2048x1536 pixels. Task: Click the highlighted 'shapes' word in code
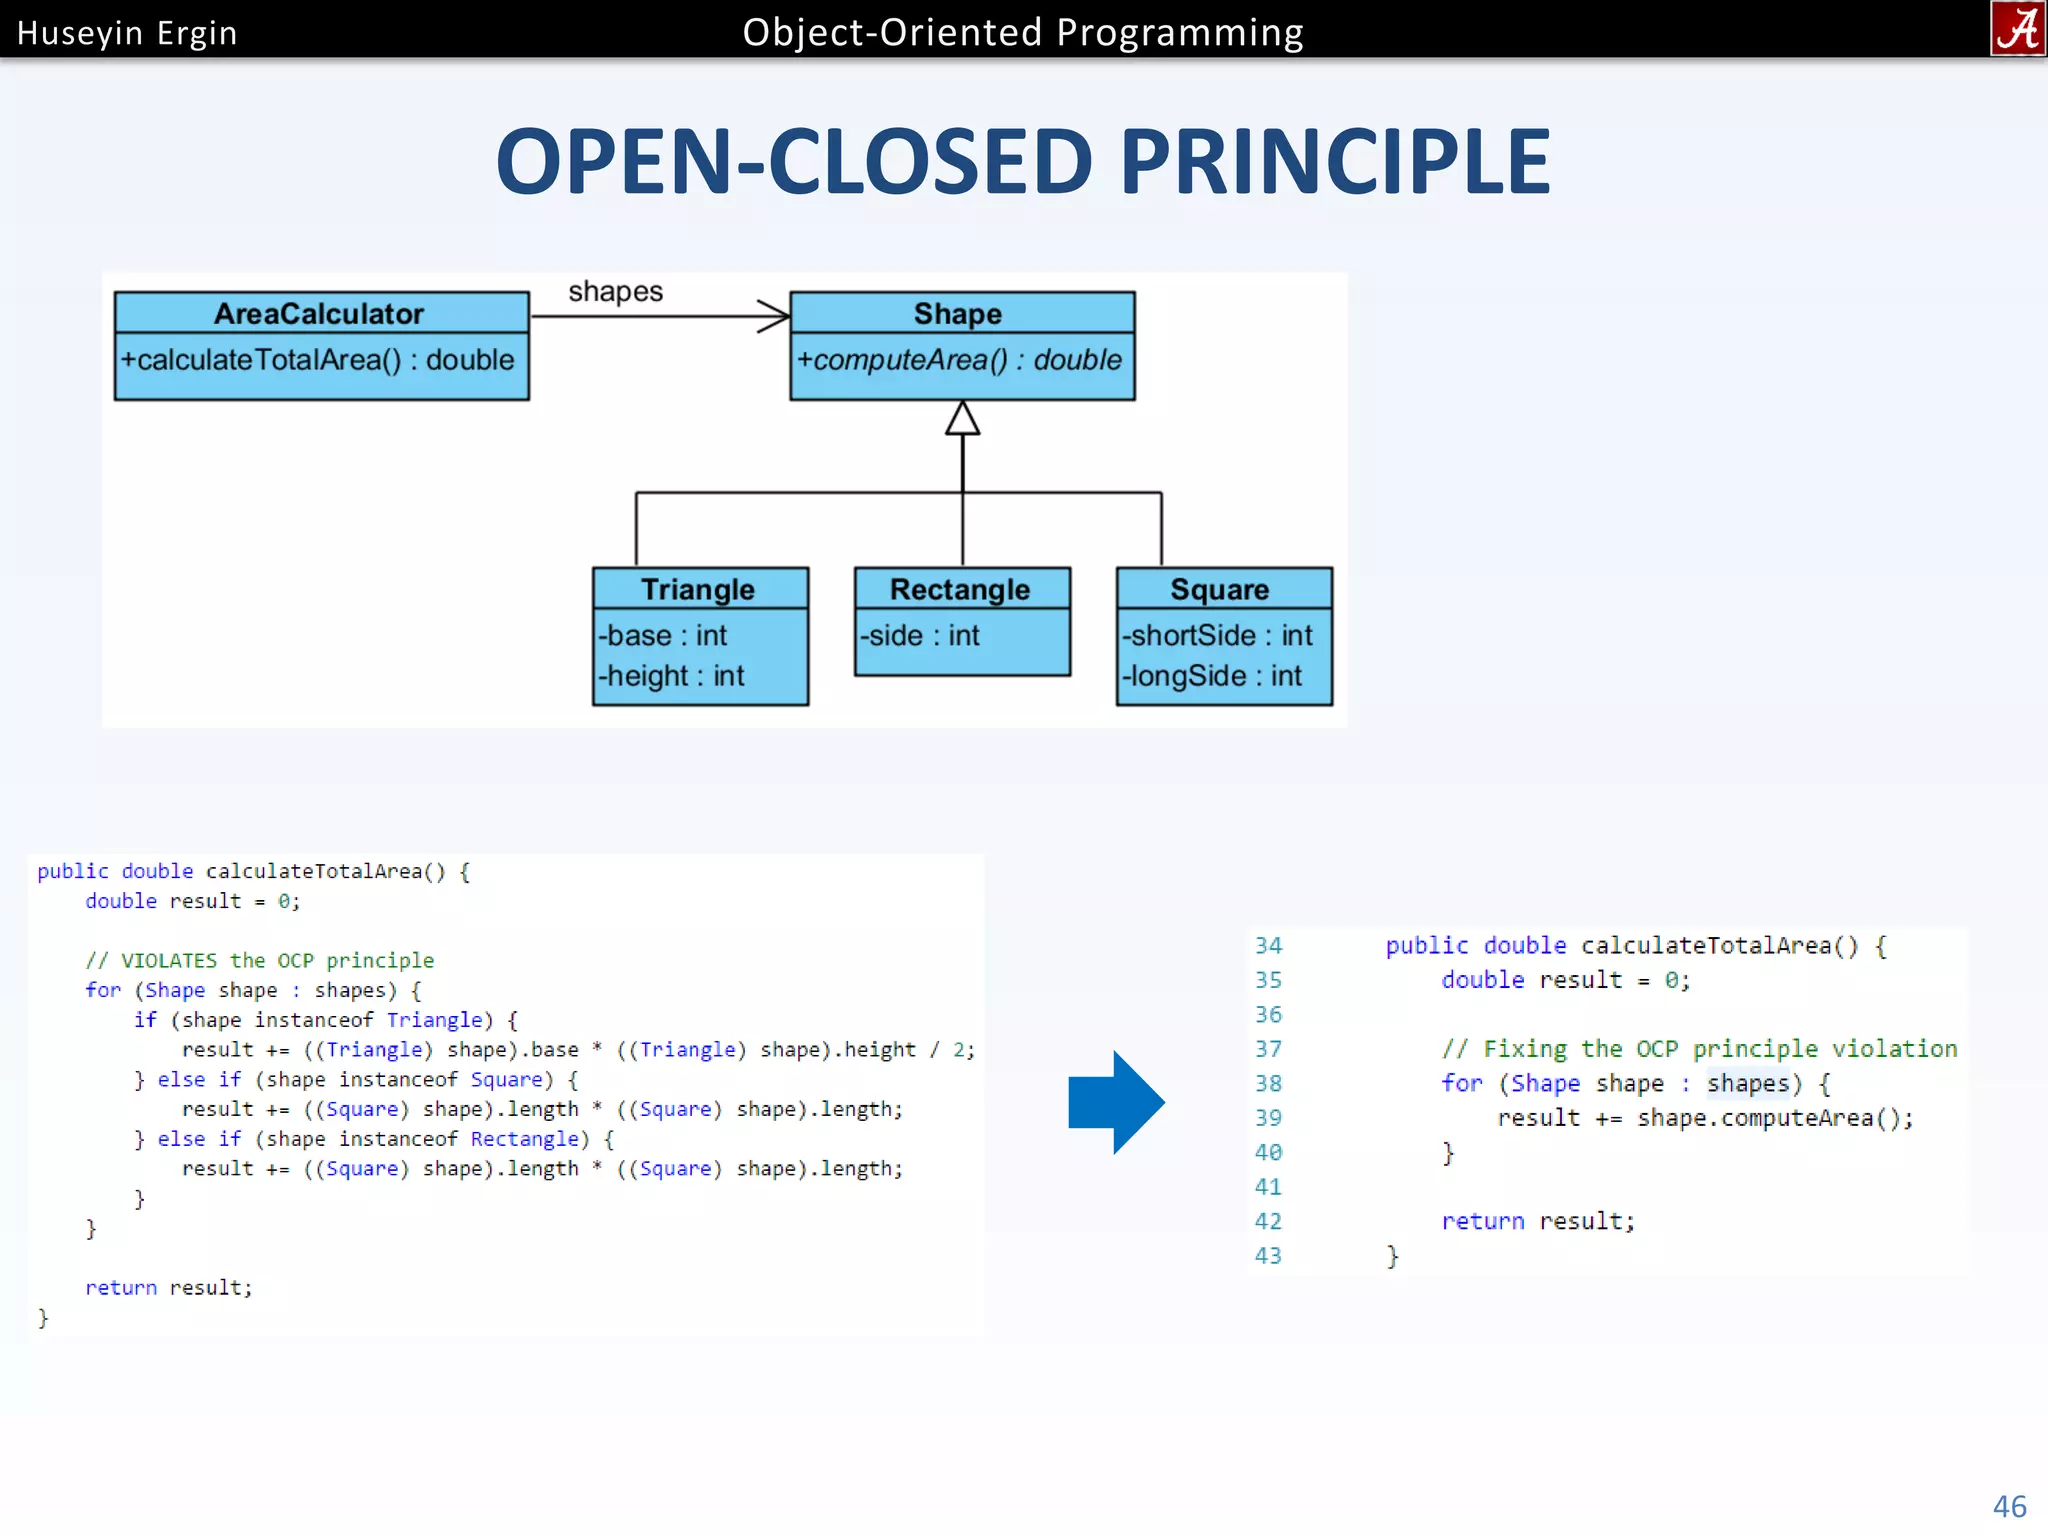(x=1747, y=1083)
